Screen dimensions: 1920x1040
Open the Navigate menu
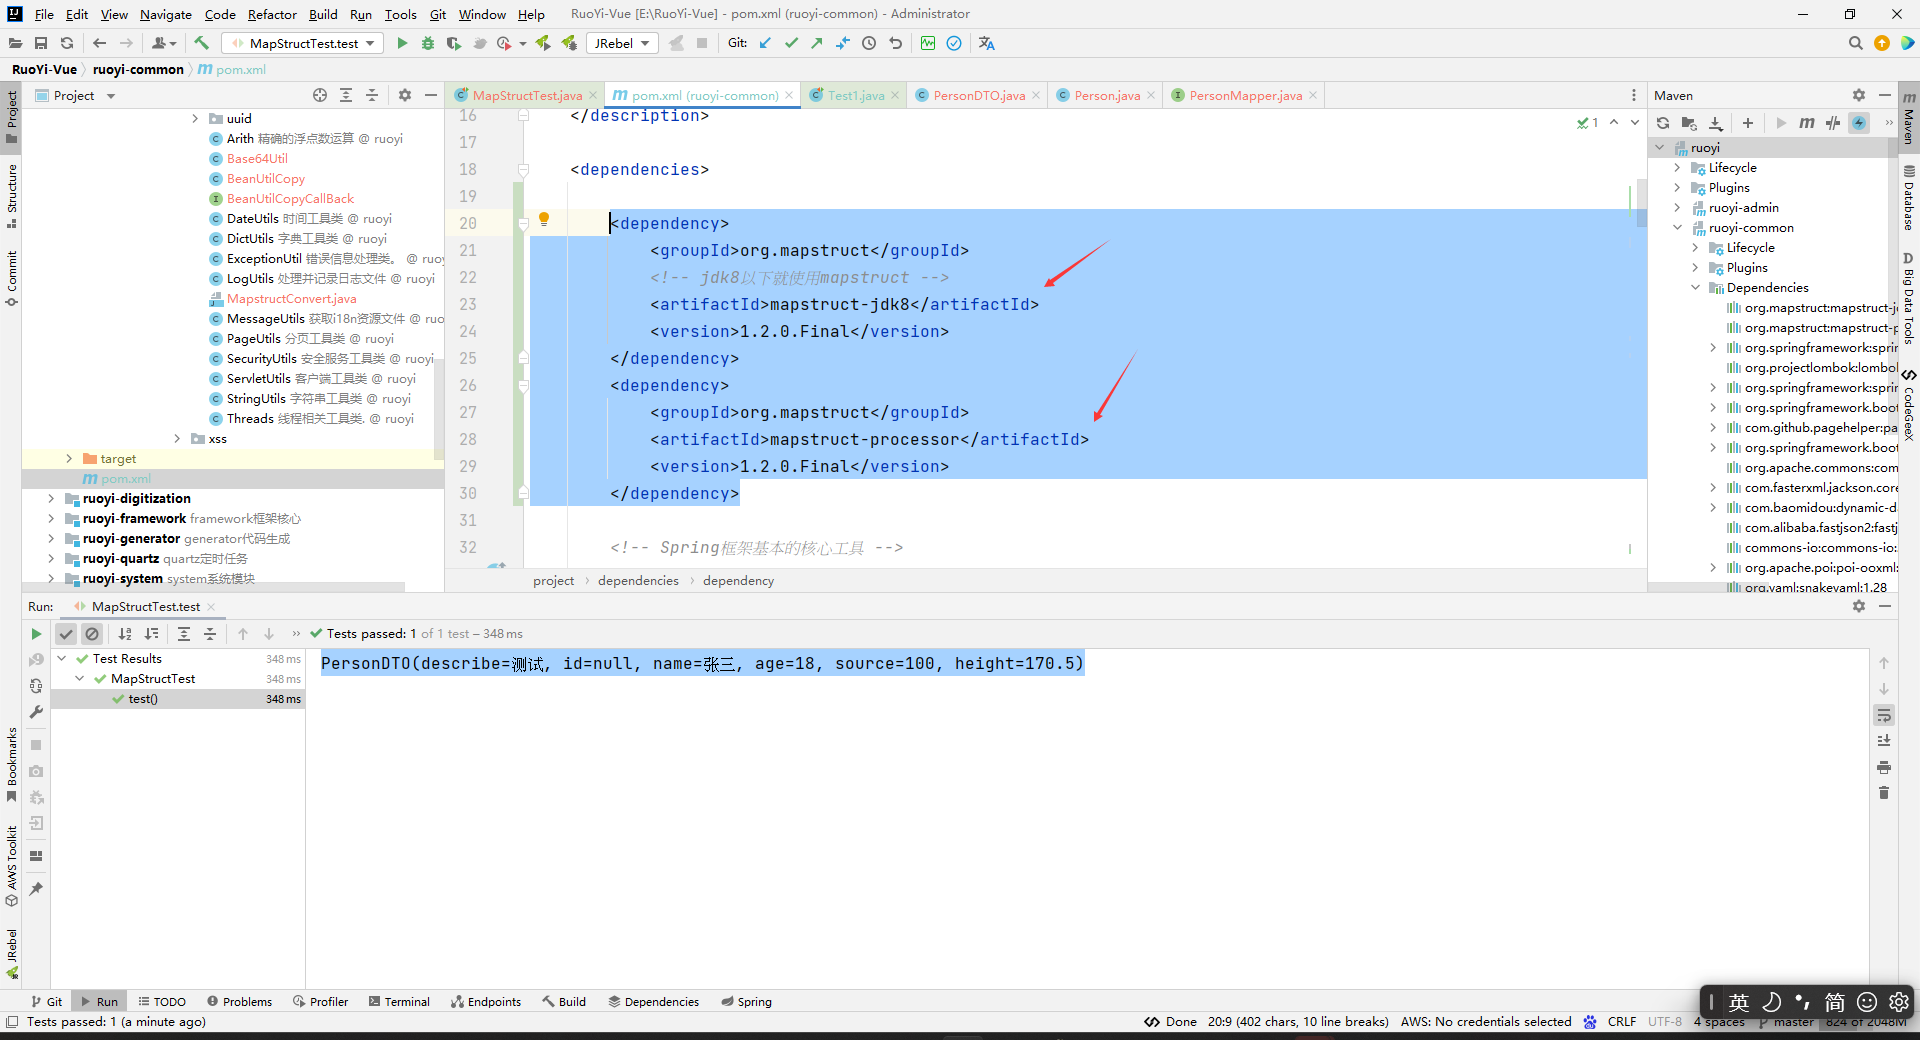tap(165, 14)
